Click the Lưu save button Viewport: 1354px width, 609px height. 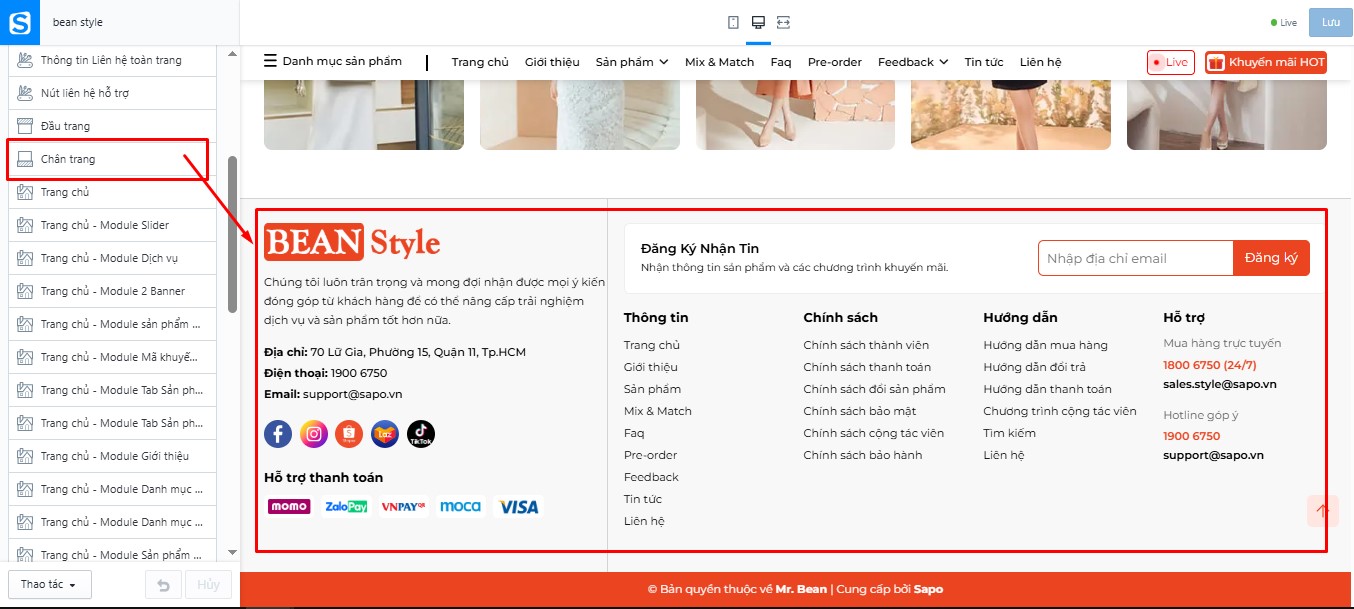1330,22
